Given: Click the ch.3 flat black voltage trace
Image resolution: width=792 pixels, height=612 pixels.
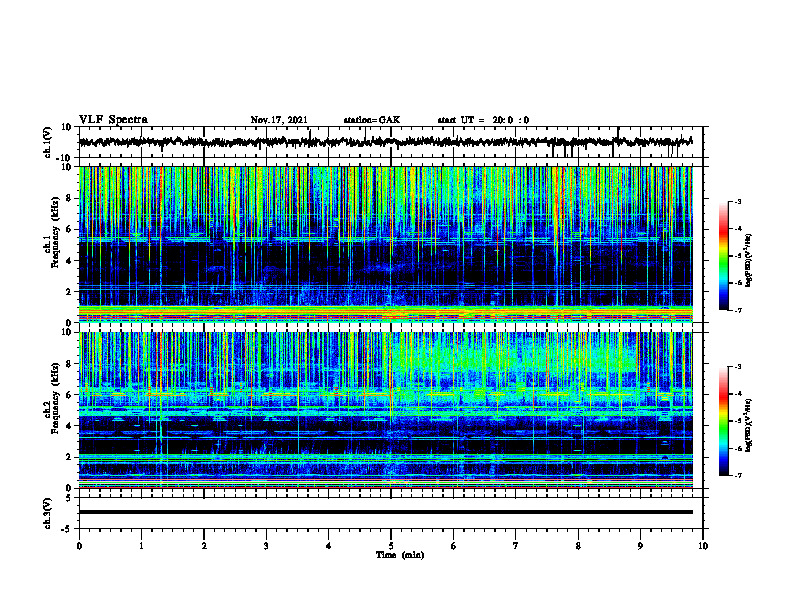Looking at the screenshot, I should (385, 512).
